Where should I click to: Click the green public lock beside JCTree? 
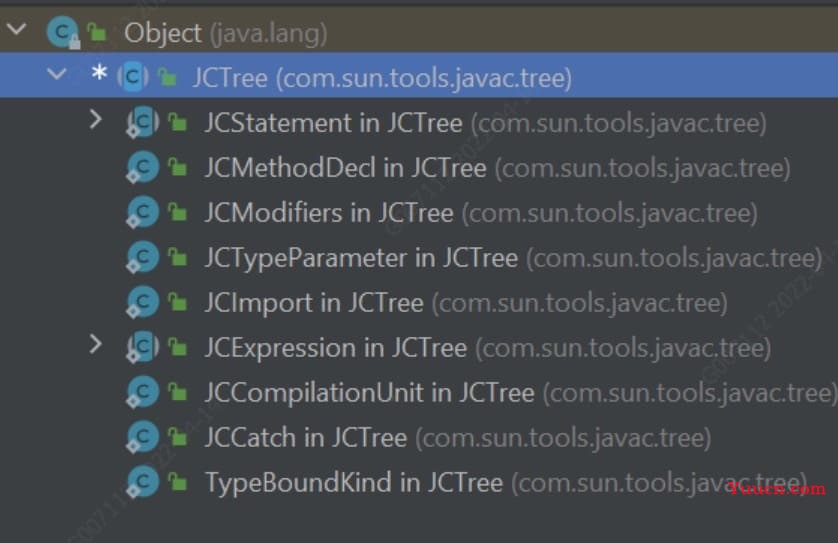(167, 77)
